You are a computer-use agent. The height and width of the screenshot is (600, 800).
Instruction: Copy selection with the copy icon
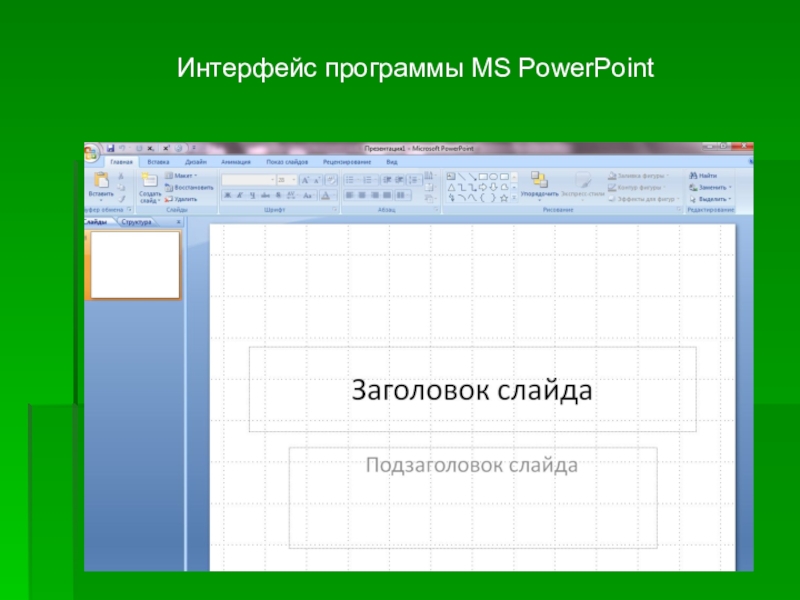pos(121,188)
